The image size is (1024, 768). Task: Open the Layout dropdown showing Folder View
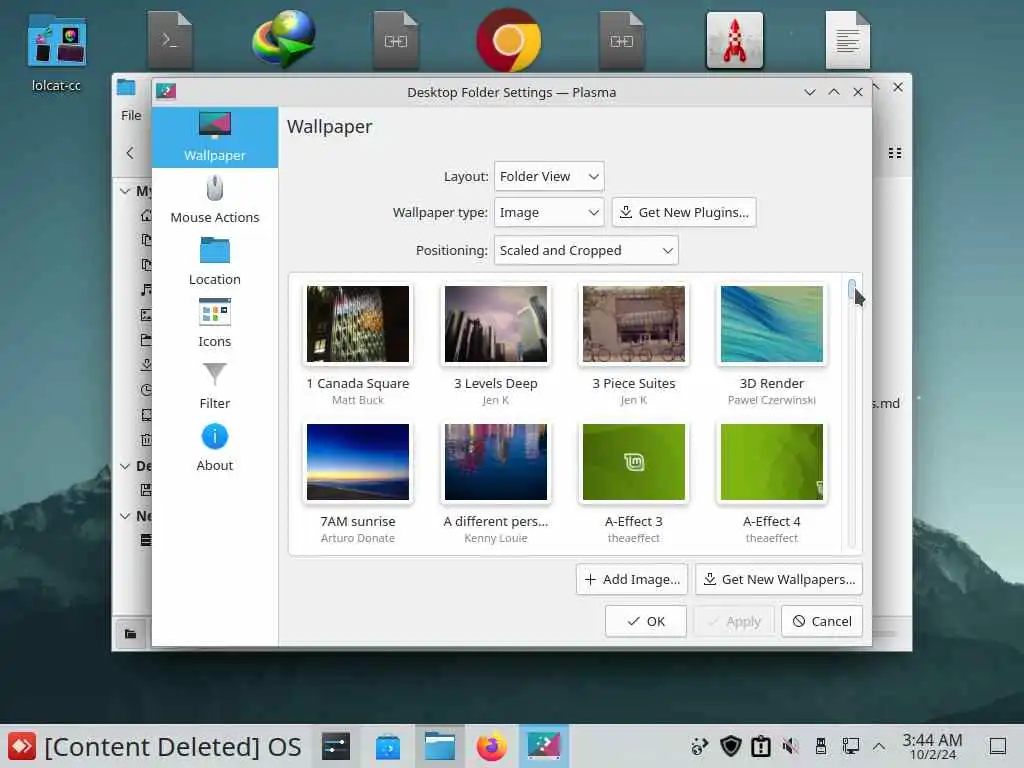click(549, 176)
